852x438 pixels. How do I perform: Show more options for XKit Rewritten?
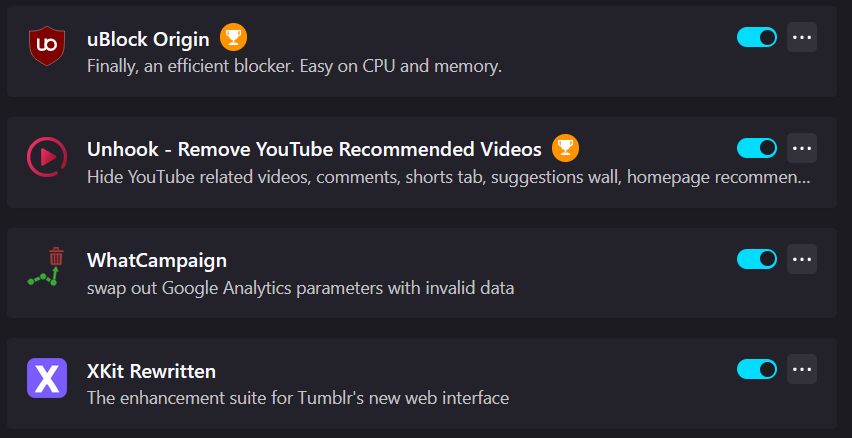click(802, 369)
